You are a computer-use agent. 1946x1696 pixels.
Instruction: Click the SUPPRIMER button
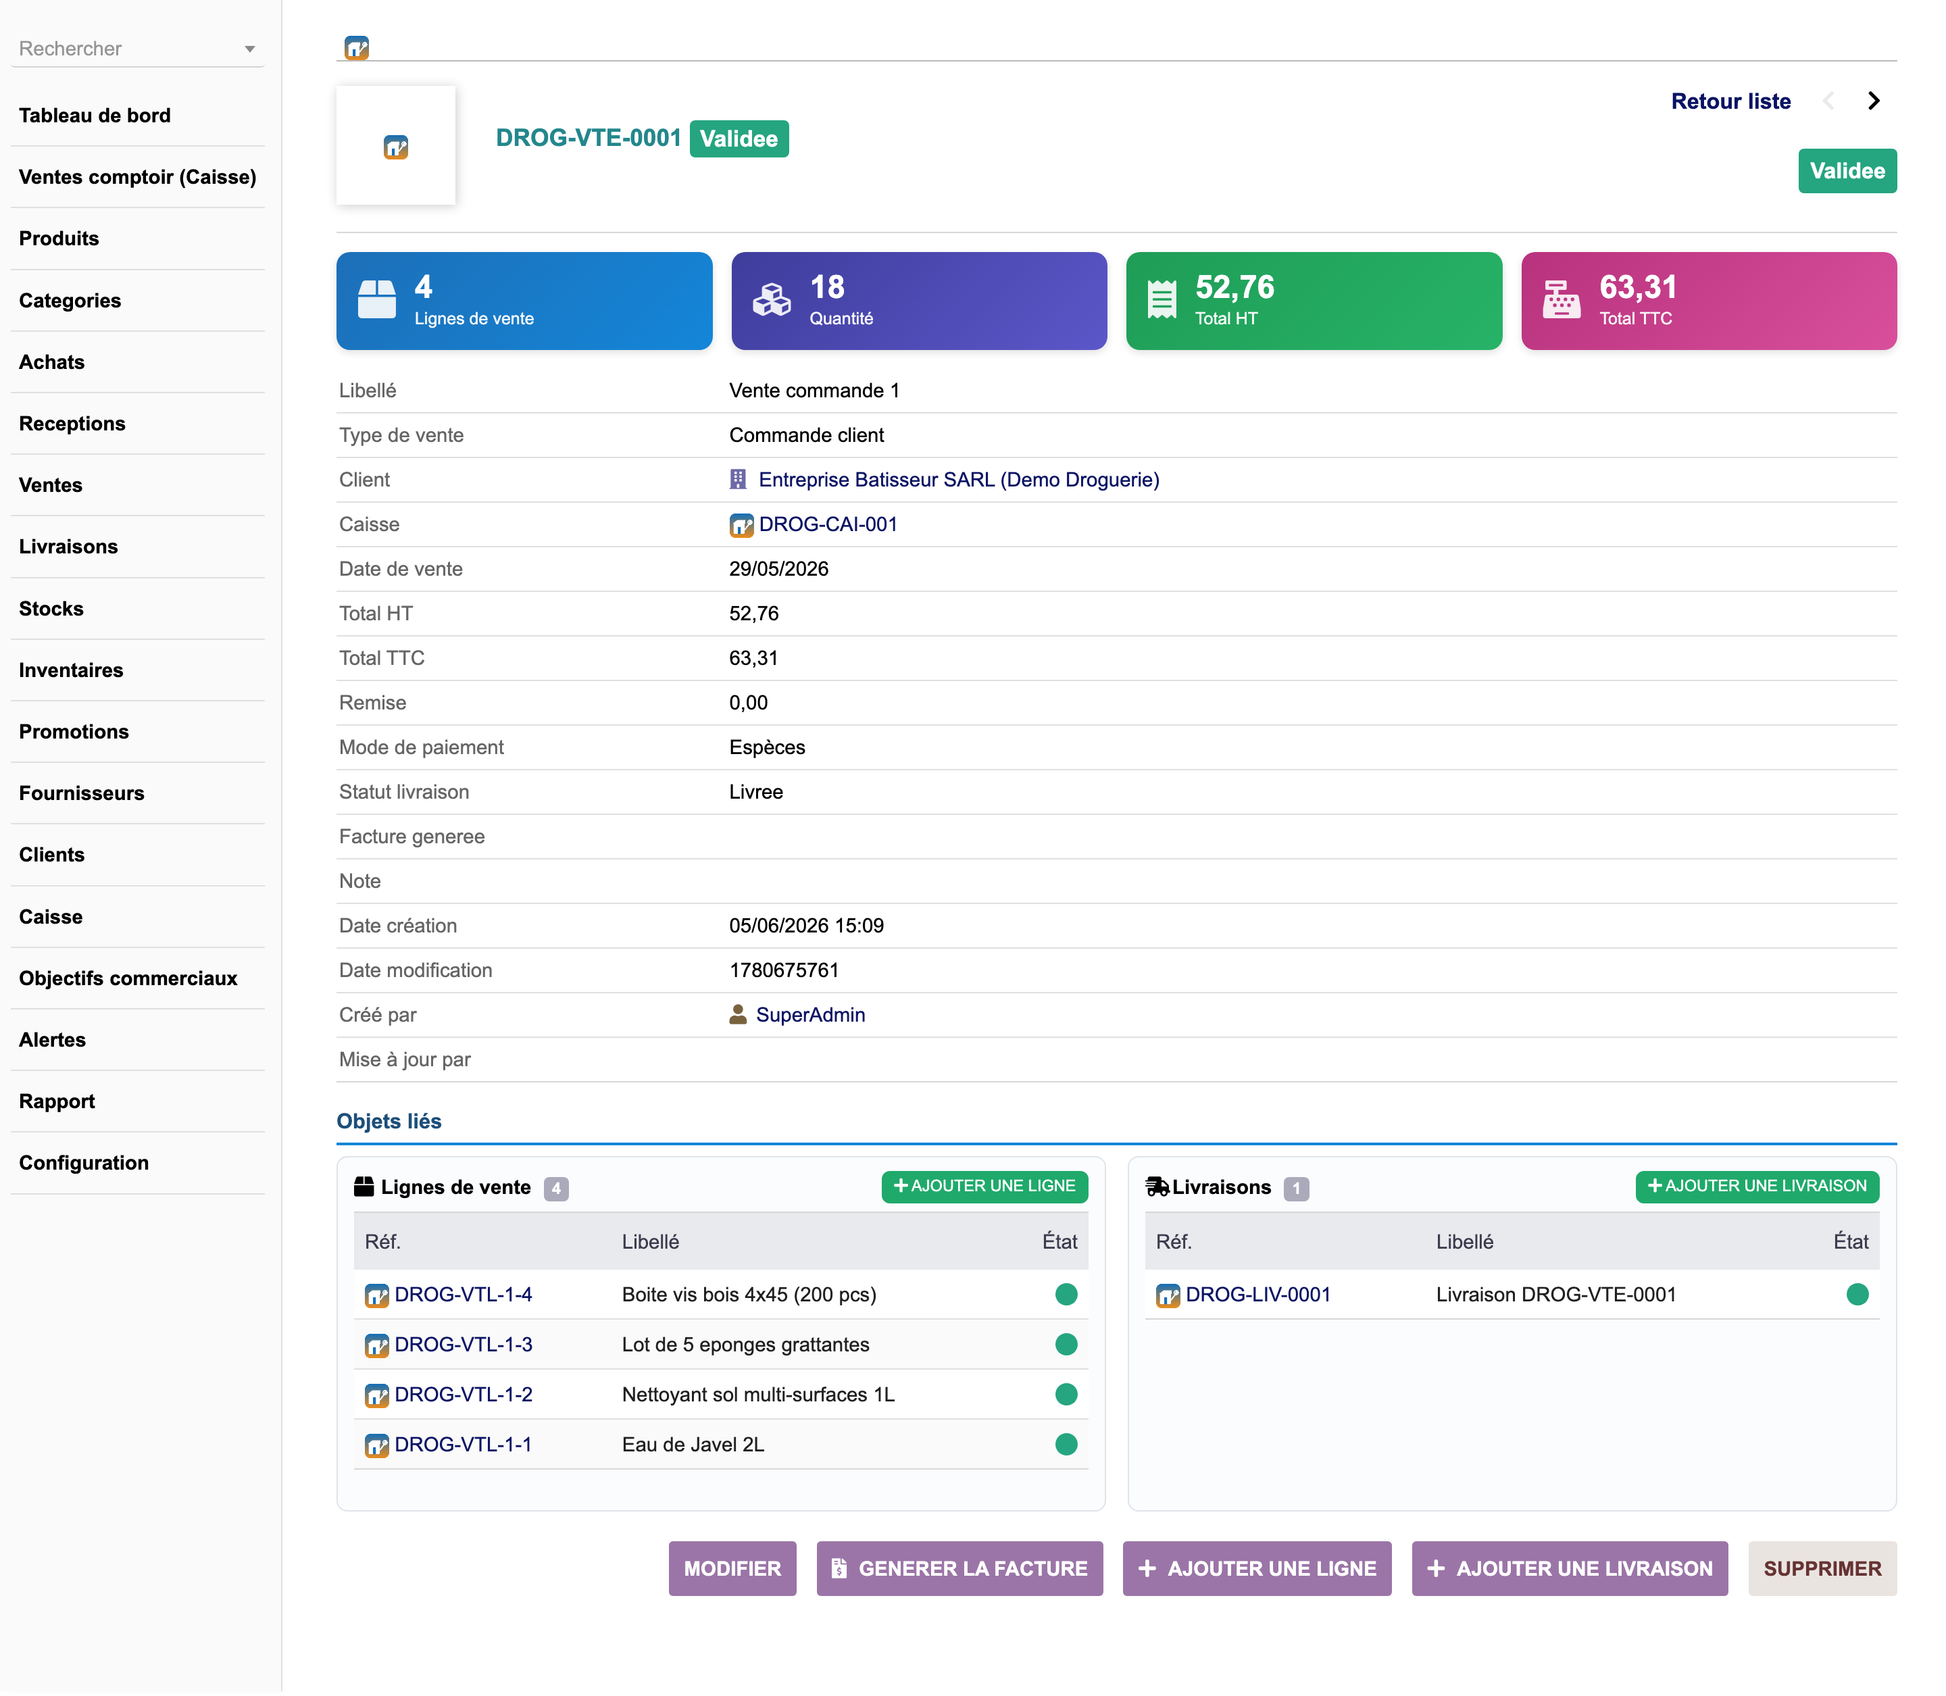coord(1822,1568)
